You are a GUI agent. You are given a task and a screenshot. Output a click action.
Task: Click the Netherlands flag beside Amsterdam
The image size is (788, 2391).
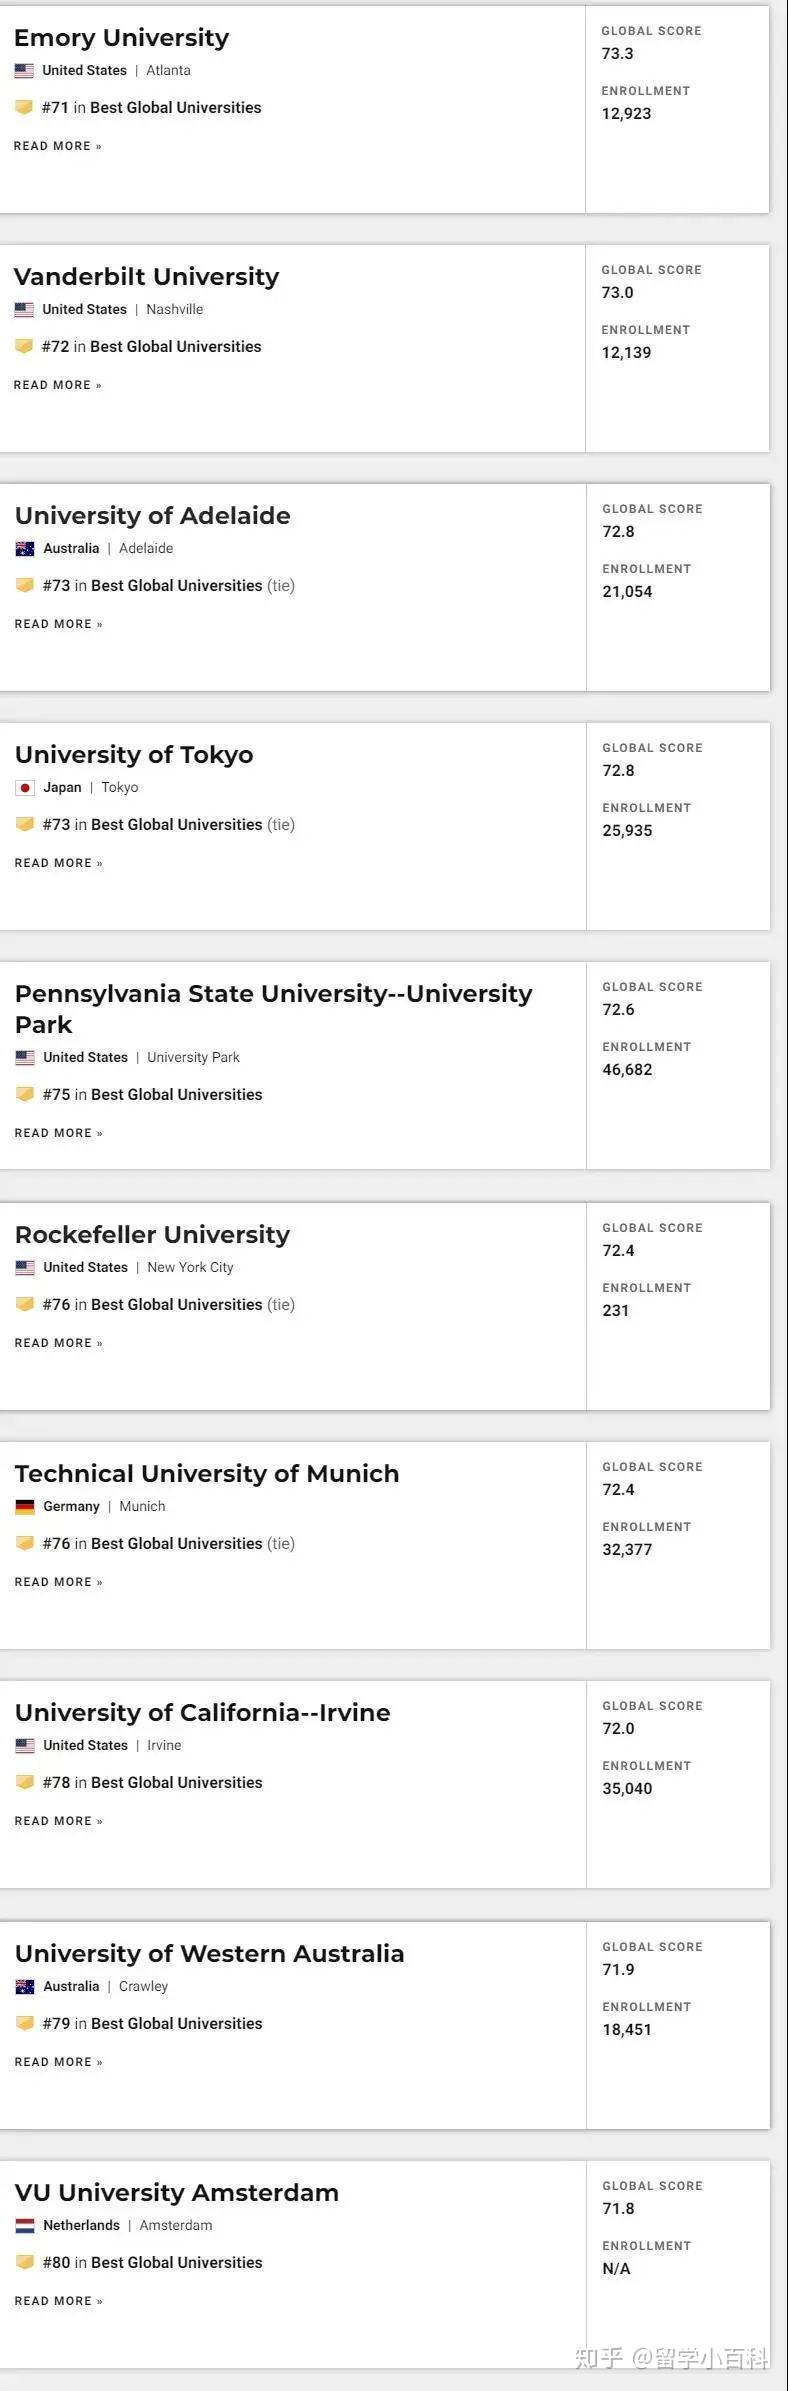tap(25, 2226)
